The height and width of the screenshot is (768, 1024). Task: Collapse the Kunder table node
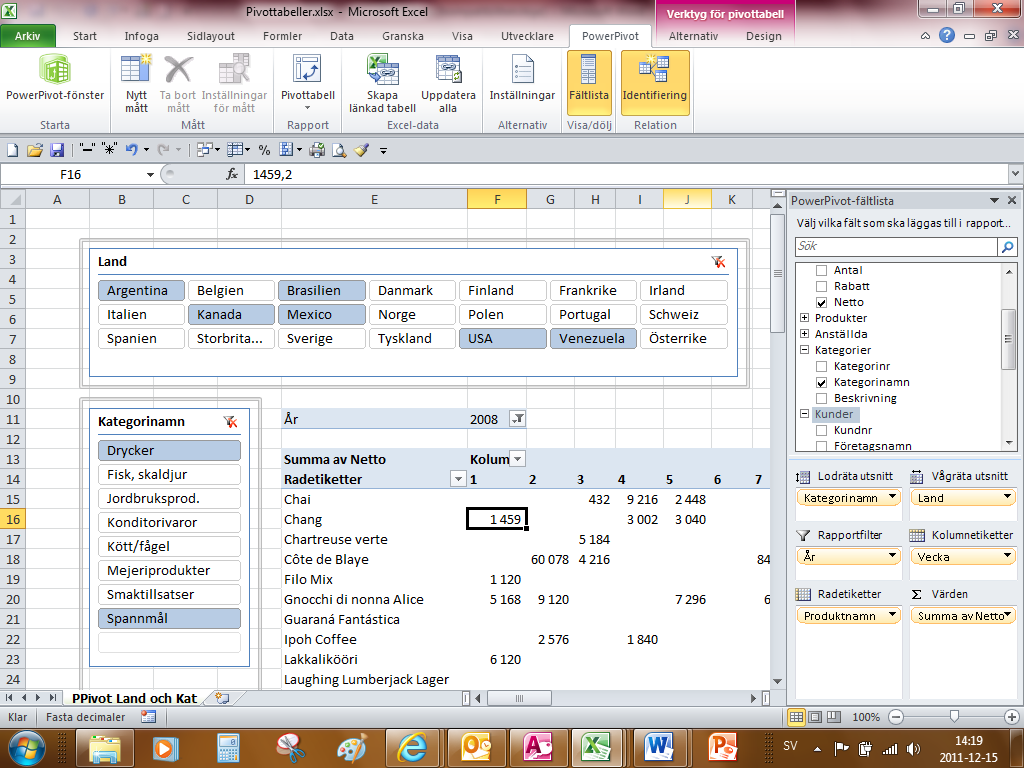click(805, 414)
